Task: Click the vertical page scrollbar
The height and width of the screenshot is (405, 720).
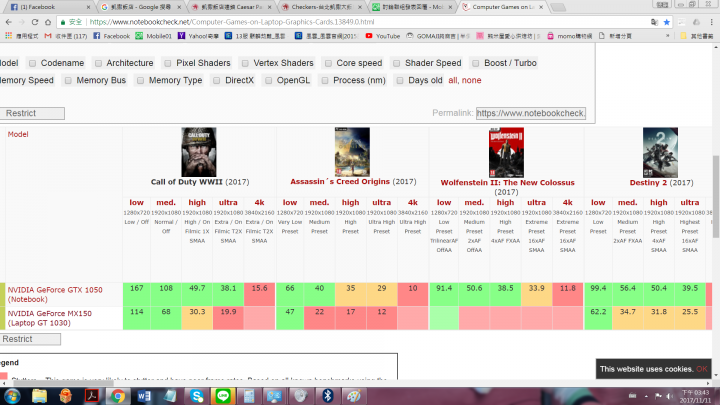Action: (716, 197)
